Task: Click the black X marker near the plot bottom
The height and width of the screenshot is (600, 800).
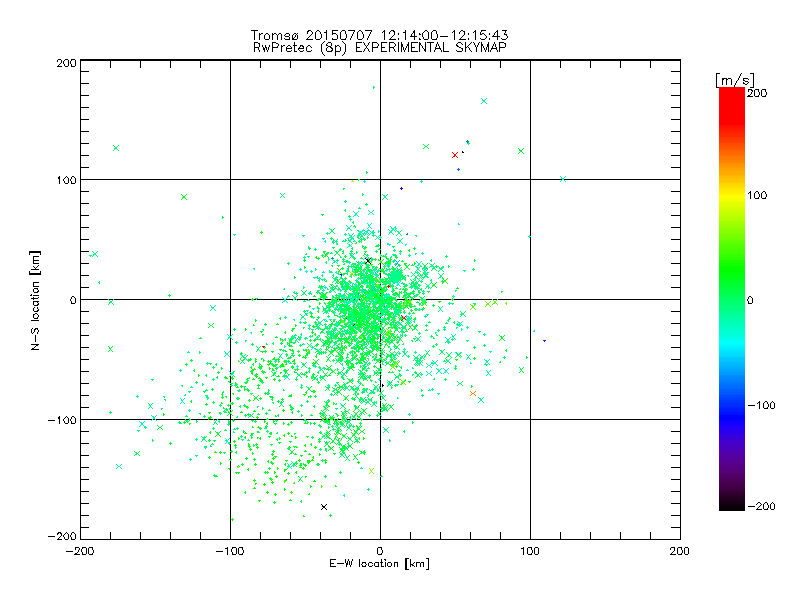Action: coord(323,507)
